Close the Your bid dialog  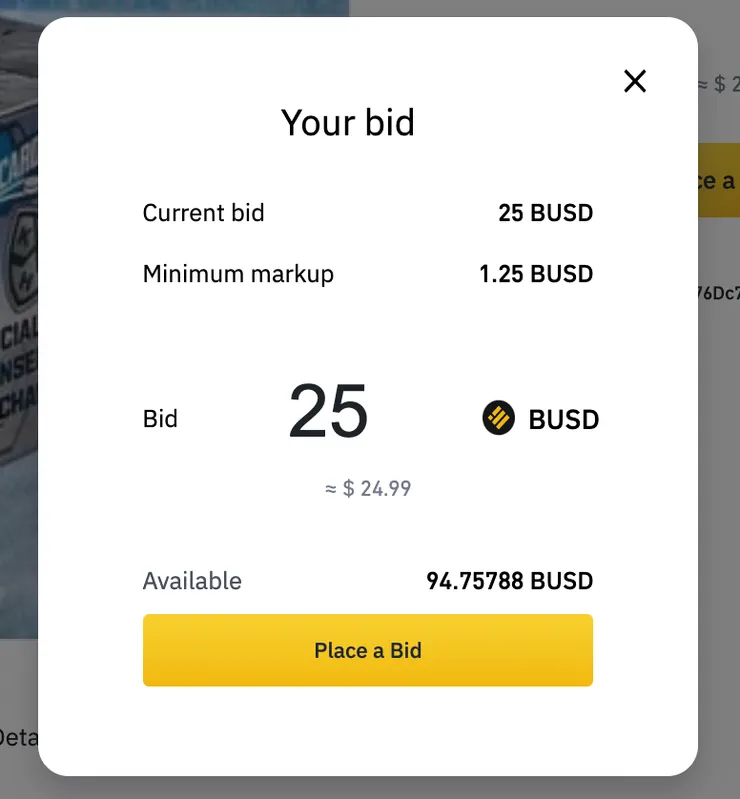(x=635, y=81)
